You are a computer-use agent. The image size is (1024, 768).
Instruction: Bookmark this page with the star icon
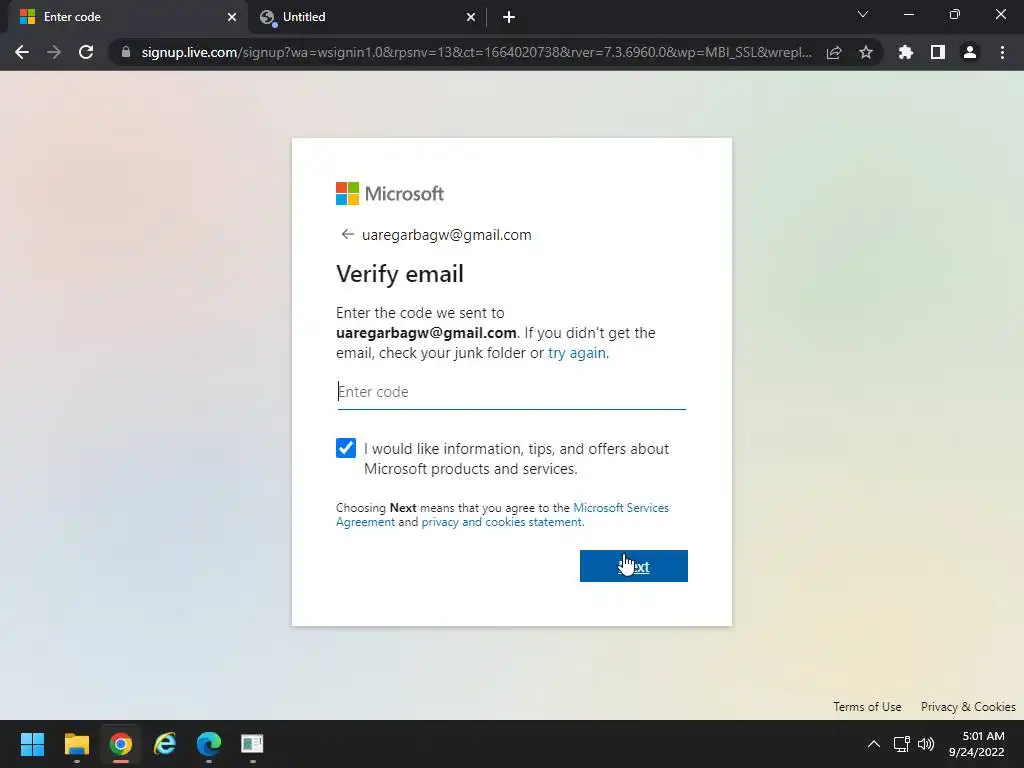tap(866, 52)
